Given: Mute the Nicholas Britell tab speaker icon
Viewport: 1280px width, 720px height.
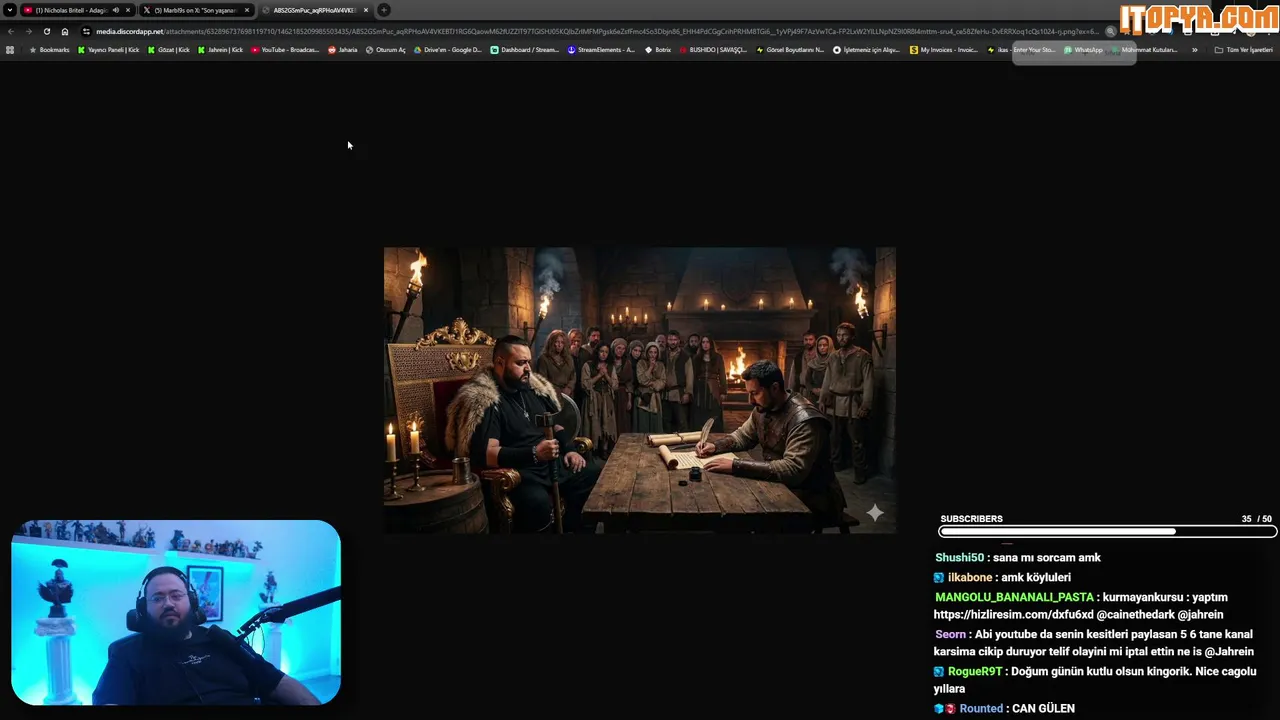Looking at the screenshot, I should click(x=115, y=10).
